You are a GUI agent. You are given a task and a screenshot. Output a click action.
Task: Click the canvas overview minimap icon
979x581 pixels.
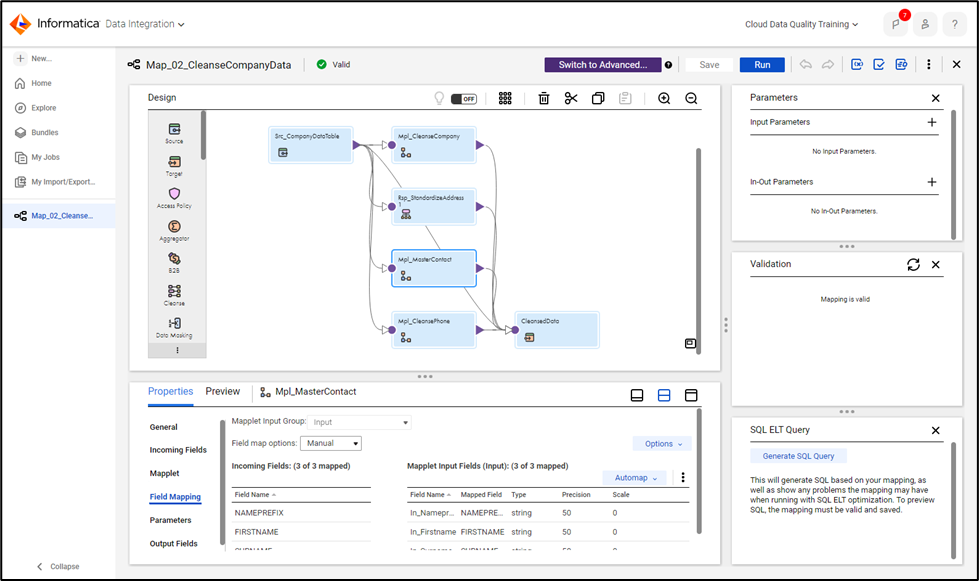691,343
